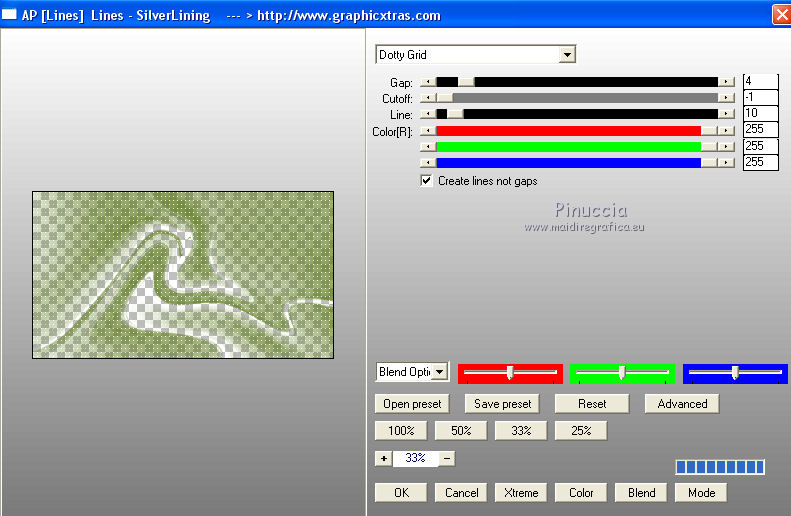Click the Mode button
Image resolution: width=791 pixels, height=516 pixels.
pyautogui.click(x=701, y=493)
